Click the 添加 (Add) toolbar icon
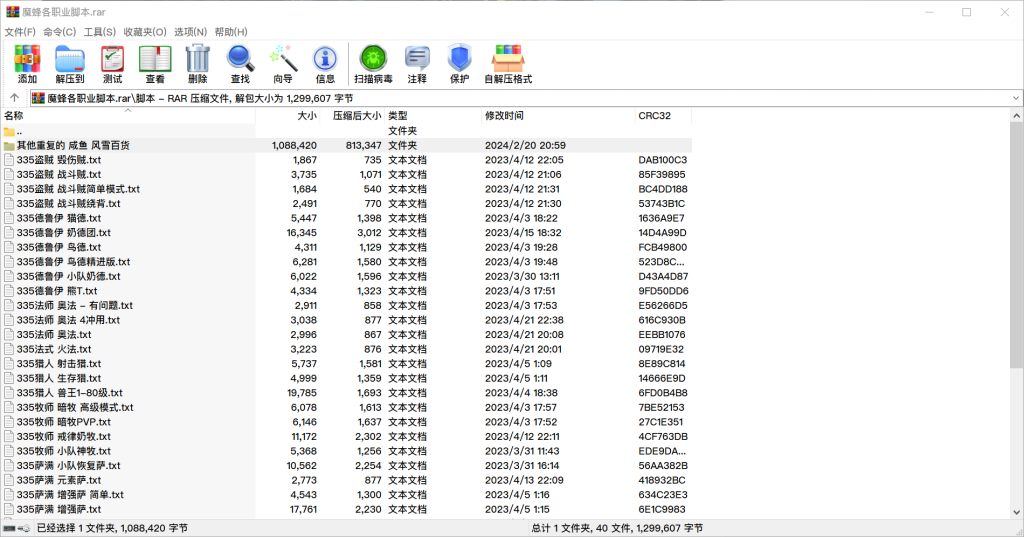Screen dimensions: 1024x537 [27, 64]
